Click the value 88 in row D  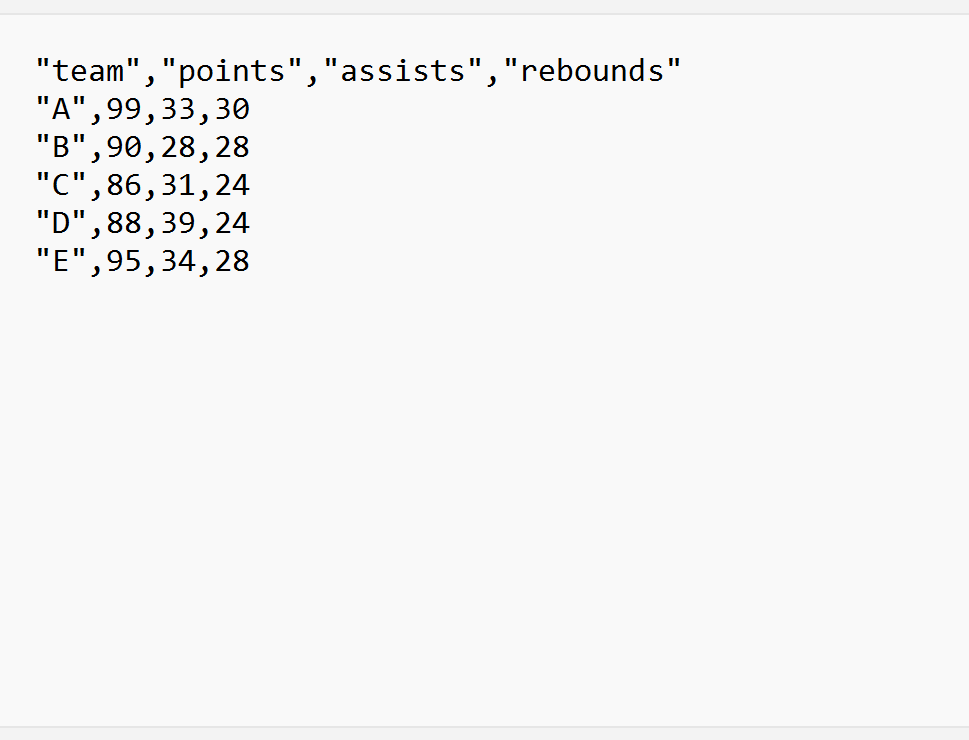pos(124,223)
